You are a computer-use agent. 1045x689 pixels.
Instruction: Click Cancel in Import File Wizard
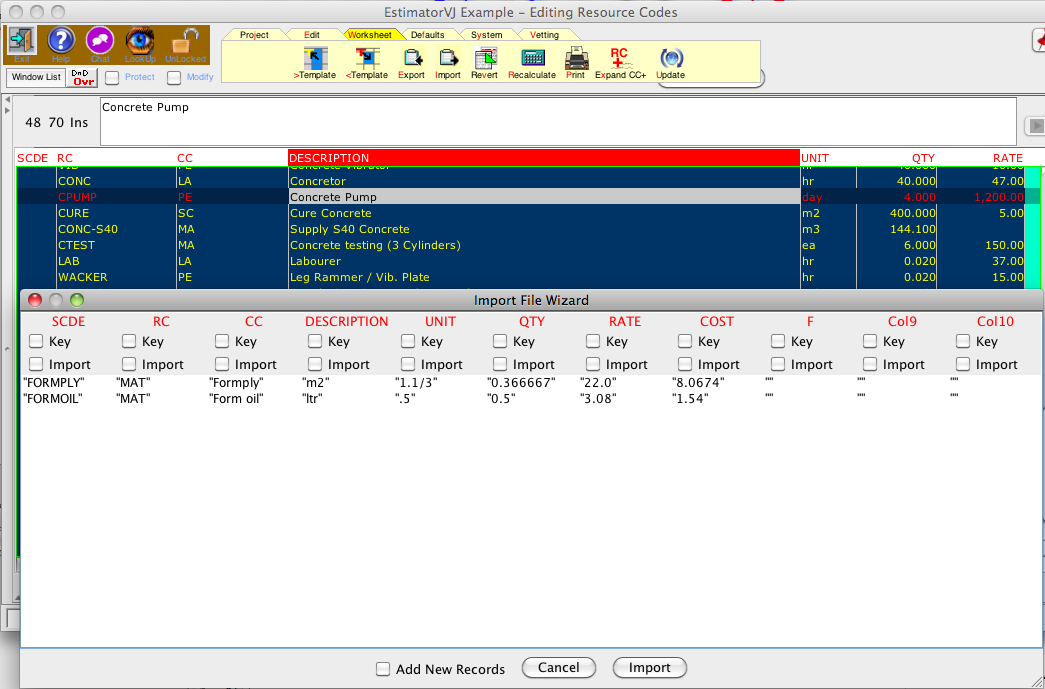pyautogui.click(x=558, y=668)
